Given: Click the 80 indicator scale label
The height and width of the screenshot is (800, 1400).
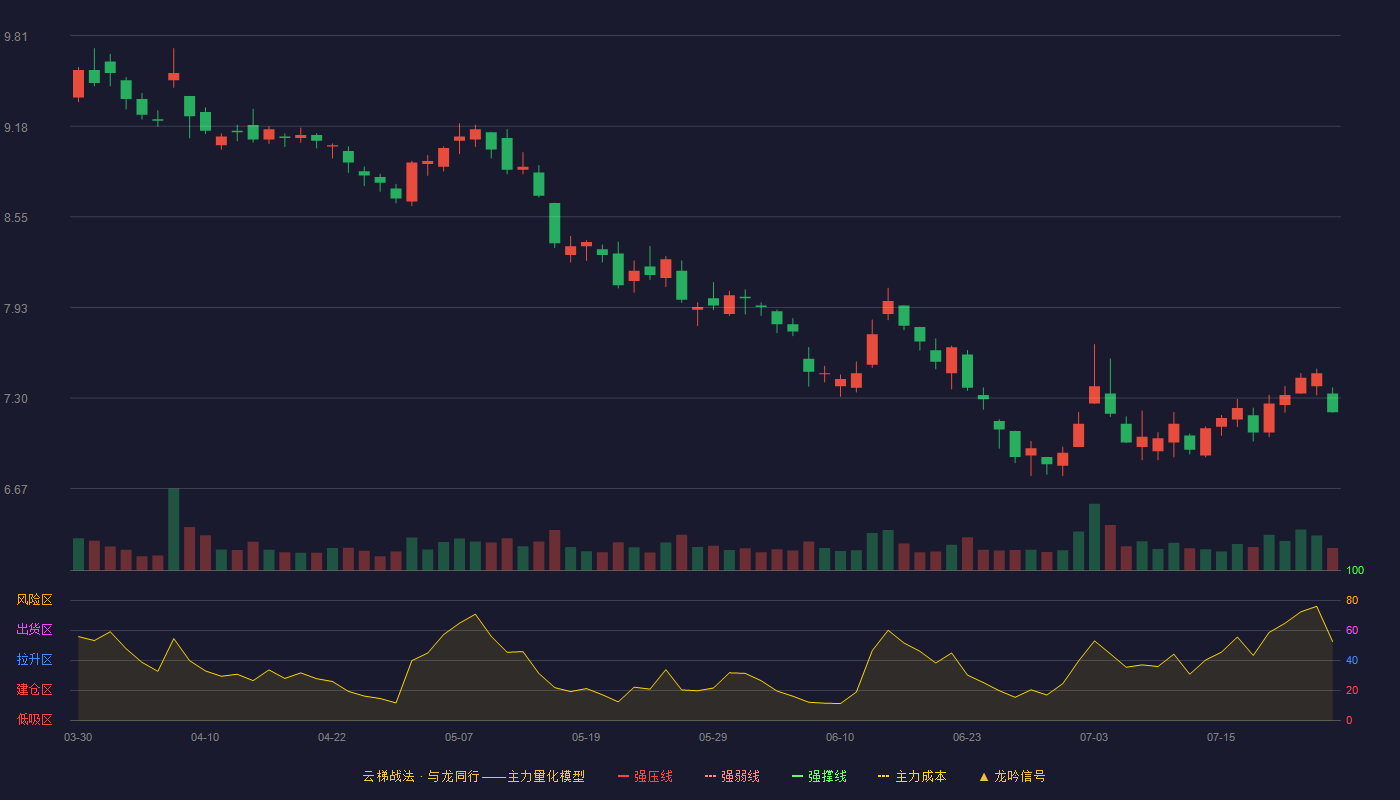Looking at the screenshot, I should click(x=1352, y=600).
